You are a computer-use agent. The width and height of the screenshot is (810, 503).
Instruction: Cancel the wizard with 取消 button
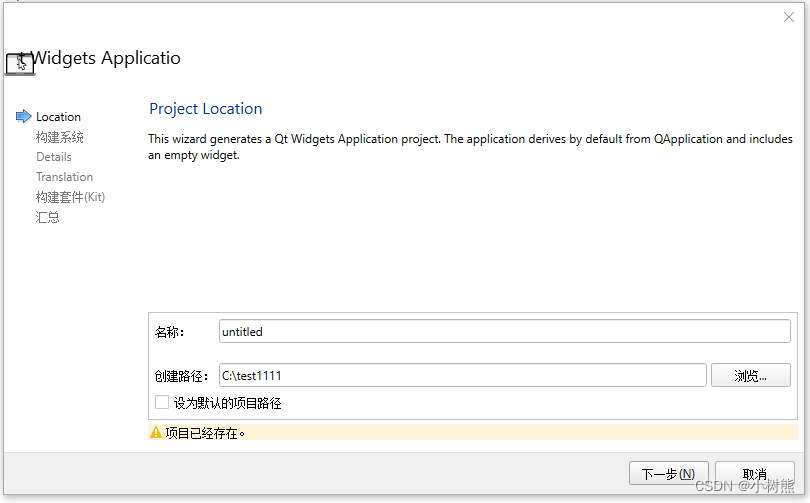pyautogui.click(x=755, y=473)
